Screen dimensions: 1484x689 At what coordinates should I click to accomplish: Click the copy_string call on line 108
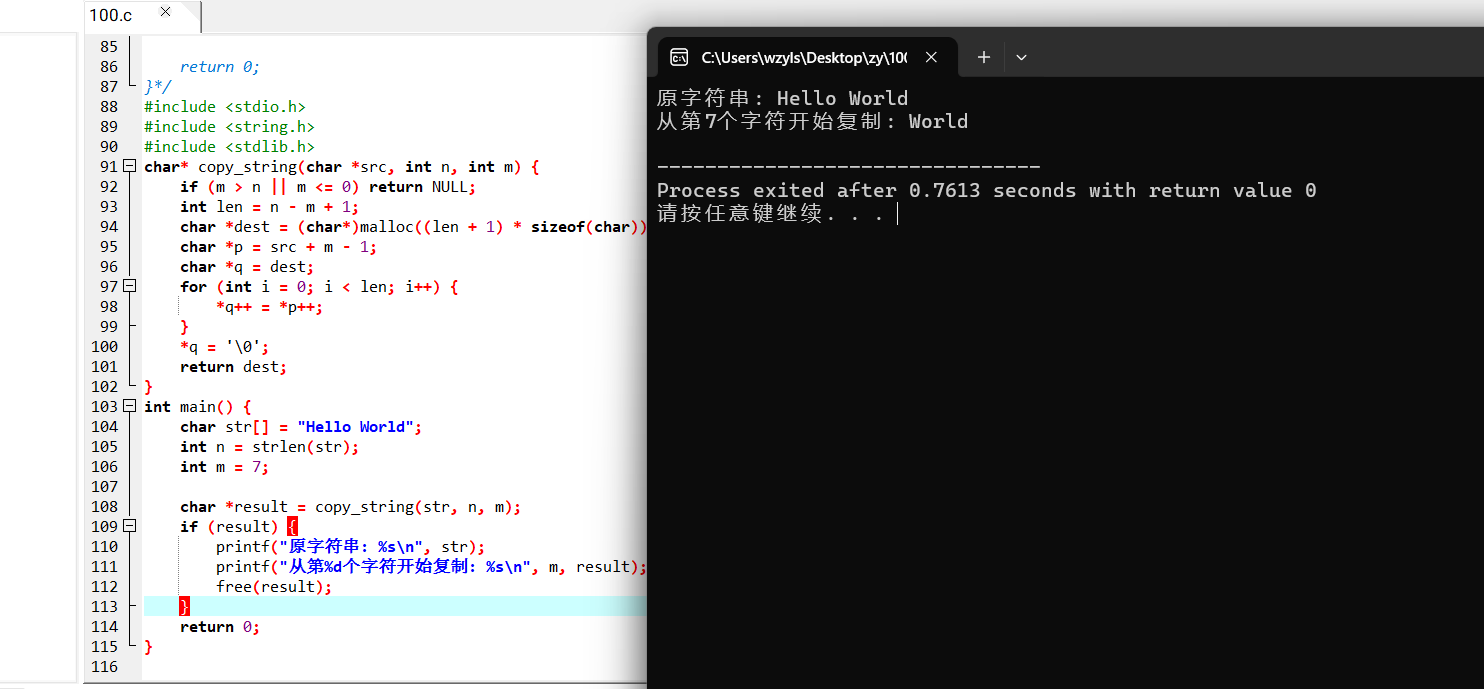[x=418, y=507]
